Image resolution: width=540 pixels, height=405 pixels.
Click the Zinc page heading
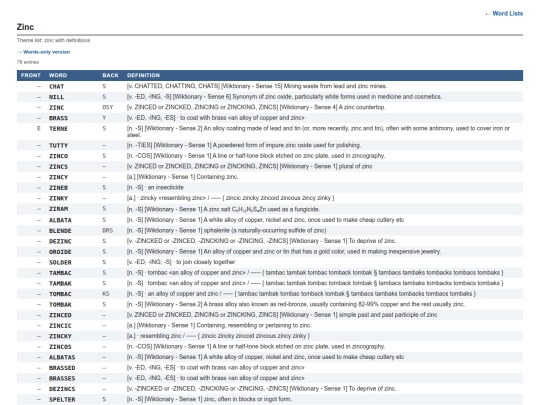tap(25, 27)
